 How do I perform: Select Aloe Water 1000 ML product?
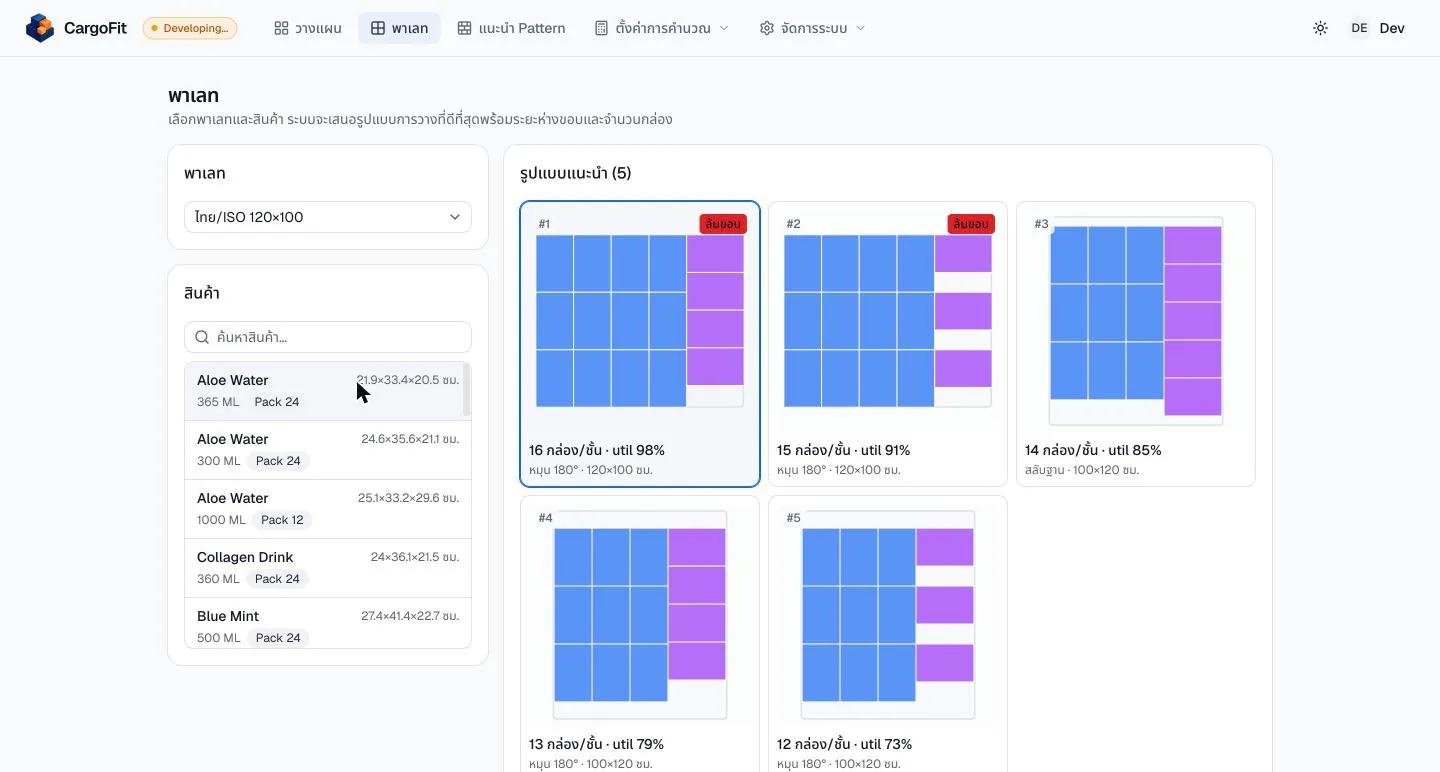328,509
